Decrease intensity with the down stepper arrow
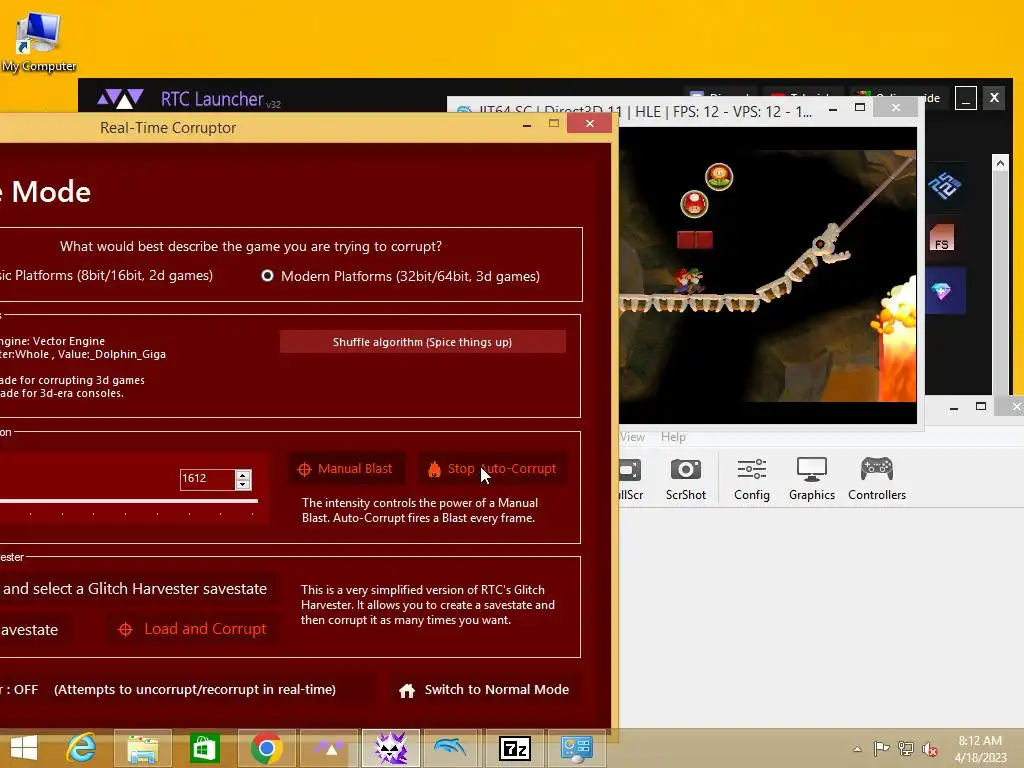 (x=243, y=485)
